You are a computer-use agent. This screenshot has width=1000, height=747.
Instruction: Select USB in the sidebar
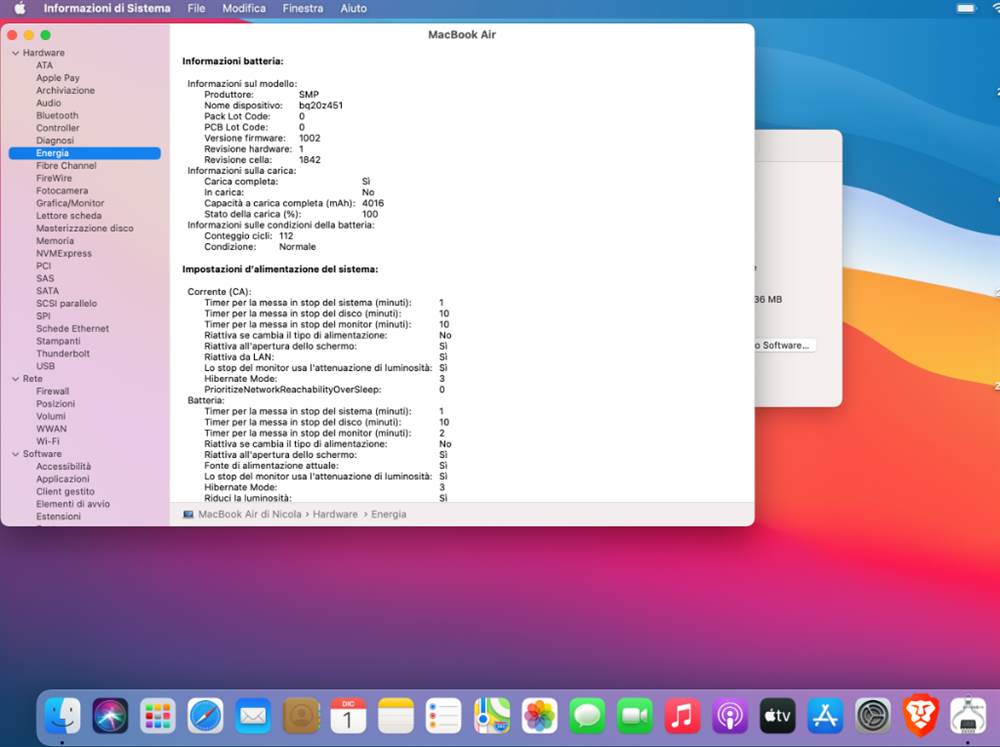tap(45, 366)
